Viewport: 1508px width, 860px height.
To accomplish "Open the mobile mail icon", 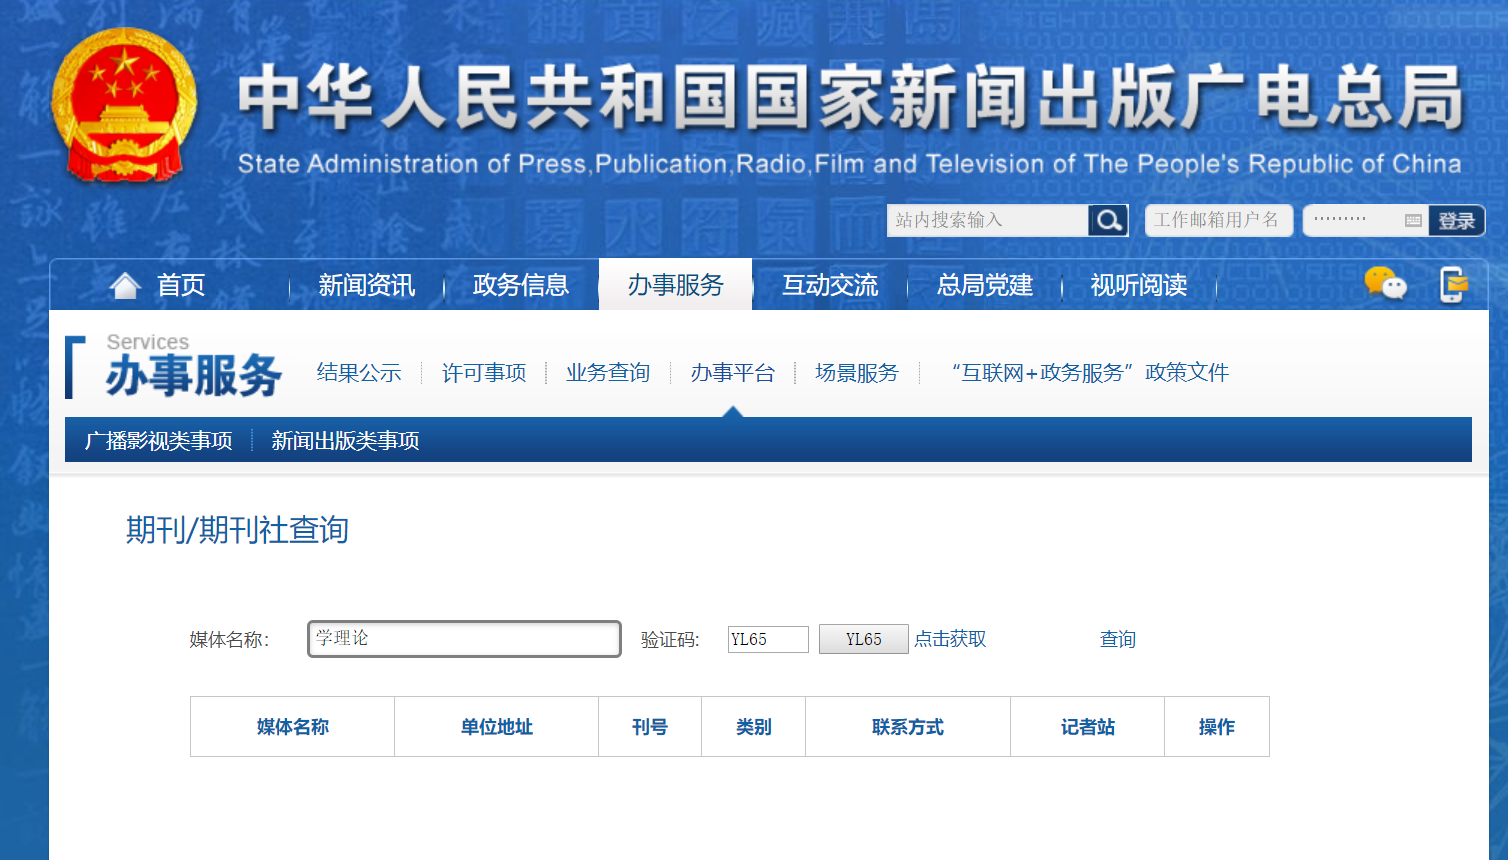I will point(1452,285).
